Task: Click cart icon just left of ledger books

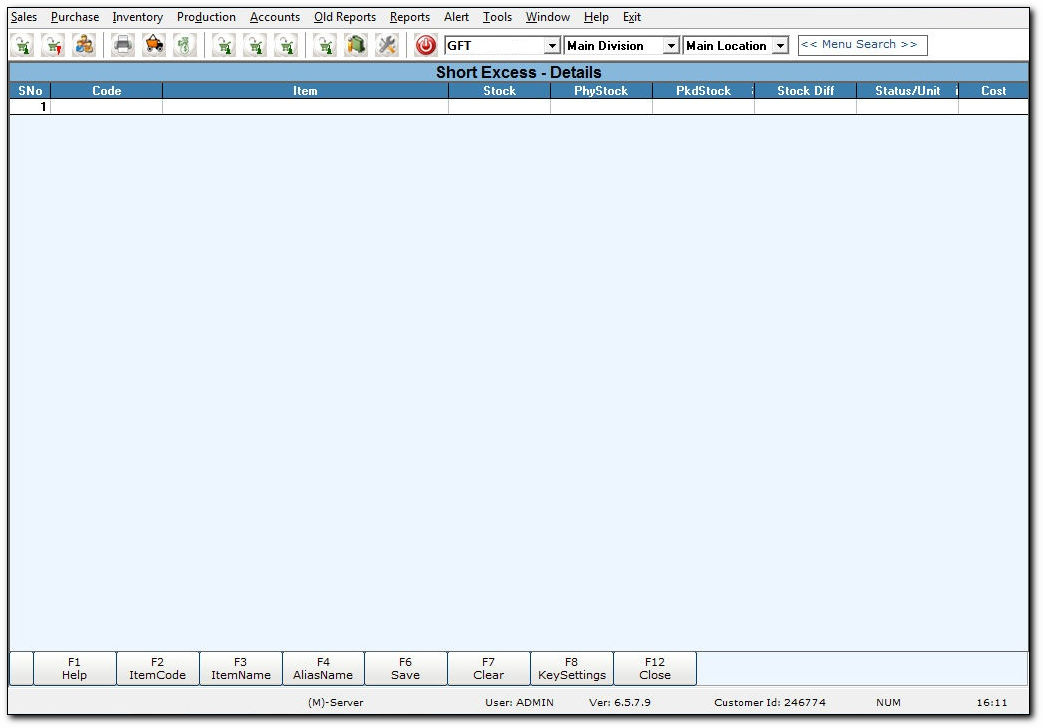Action: pos(325,45)
